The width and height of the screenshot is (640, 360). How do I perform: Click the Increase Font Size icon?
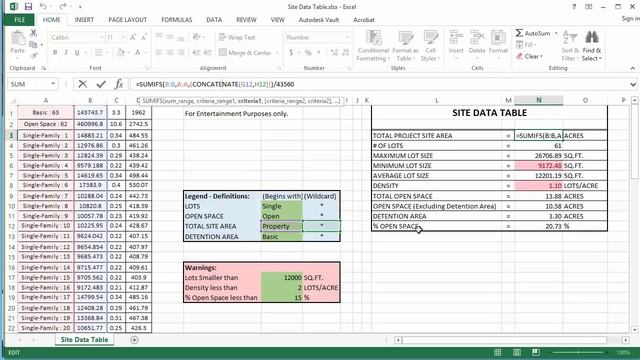[133, 37]
